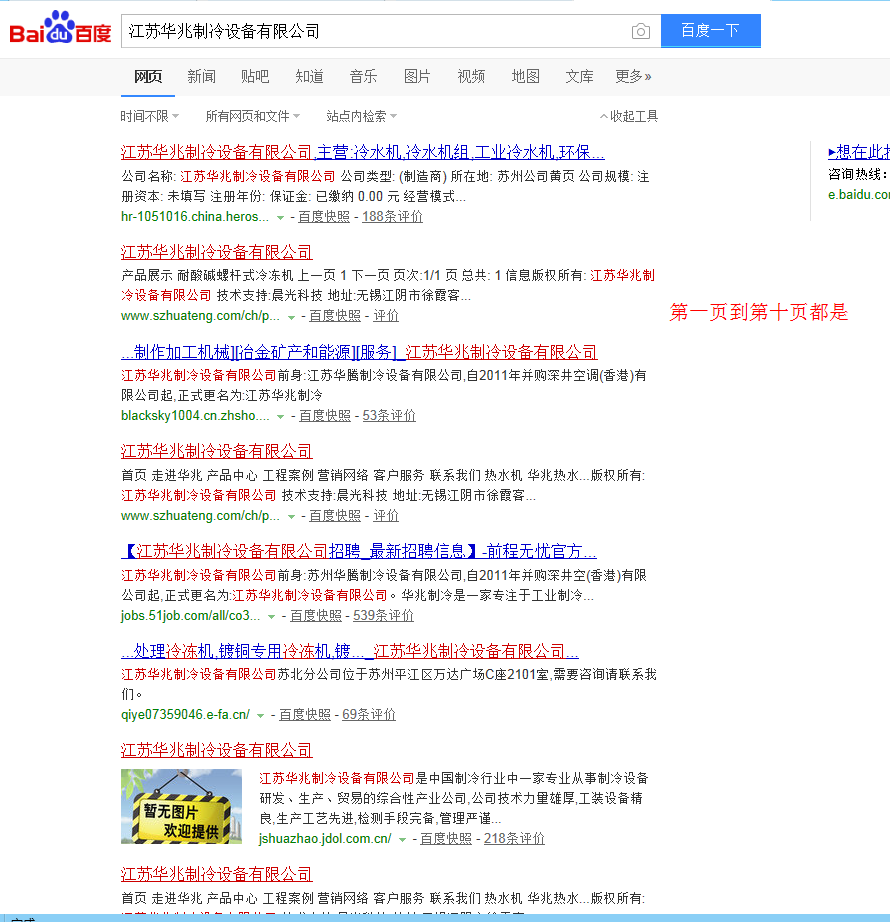890x922 pixels.
Task: View 69条评价 reviews link
Action: pos(369,714)
